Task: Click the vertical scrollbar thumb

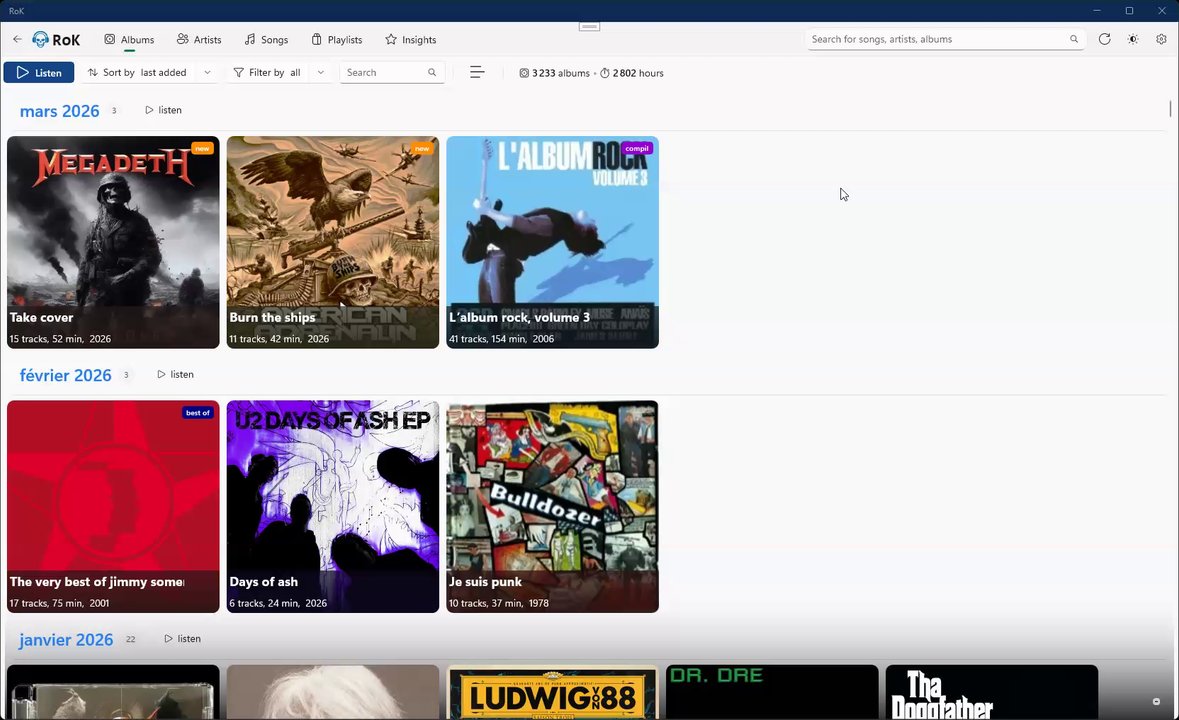Action: [1170, 108]
